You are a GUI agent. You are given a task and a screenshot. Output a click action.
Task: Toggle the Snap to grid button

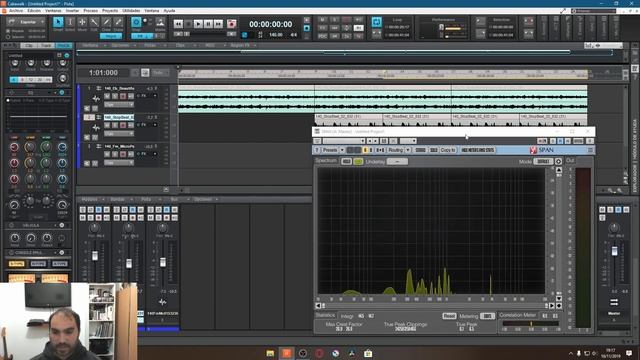point(136,22)
